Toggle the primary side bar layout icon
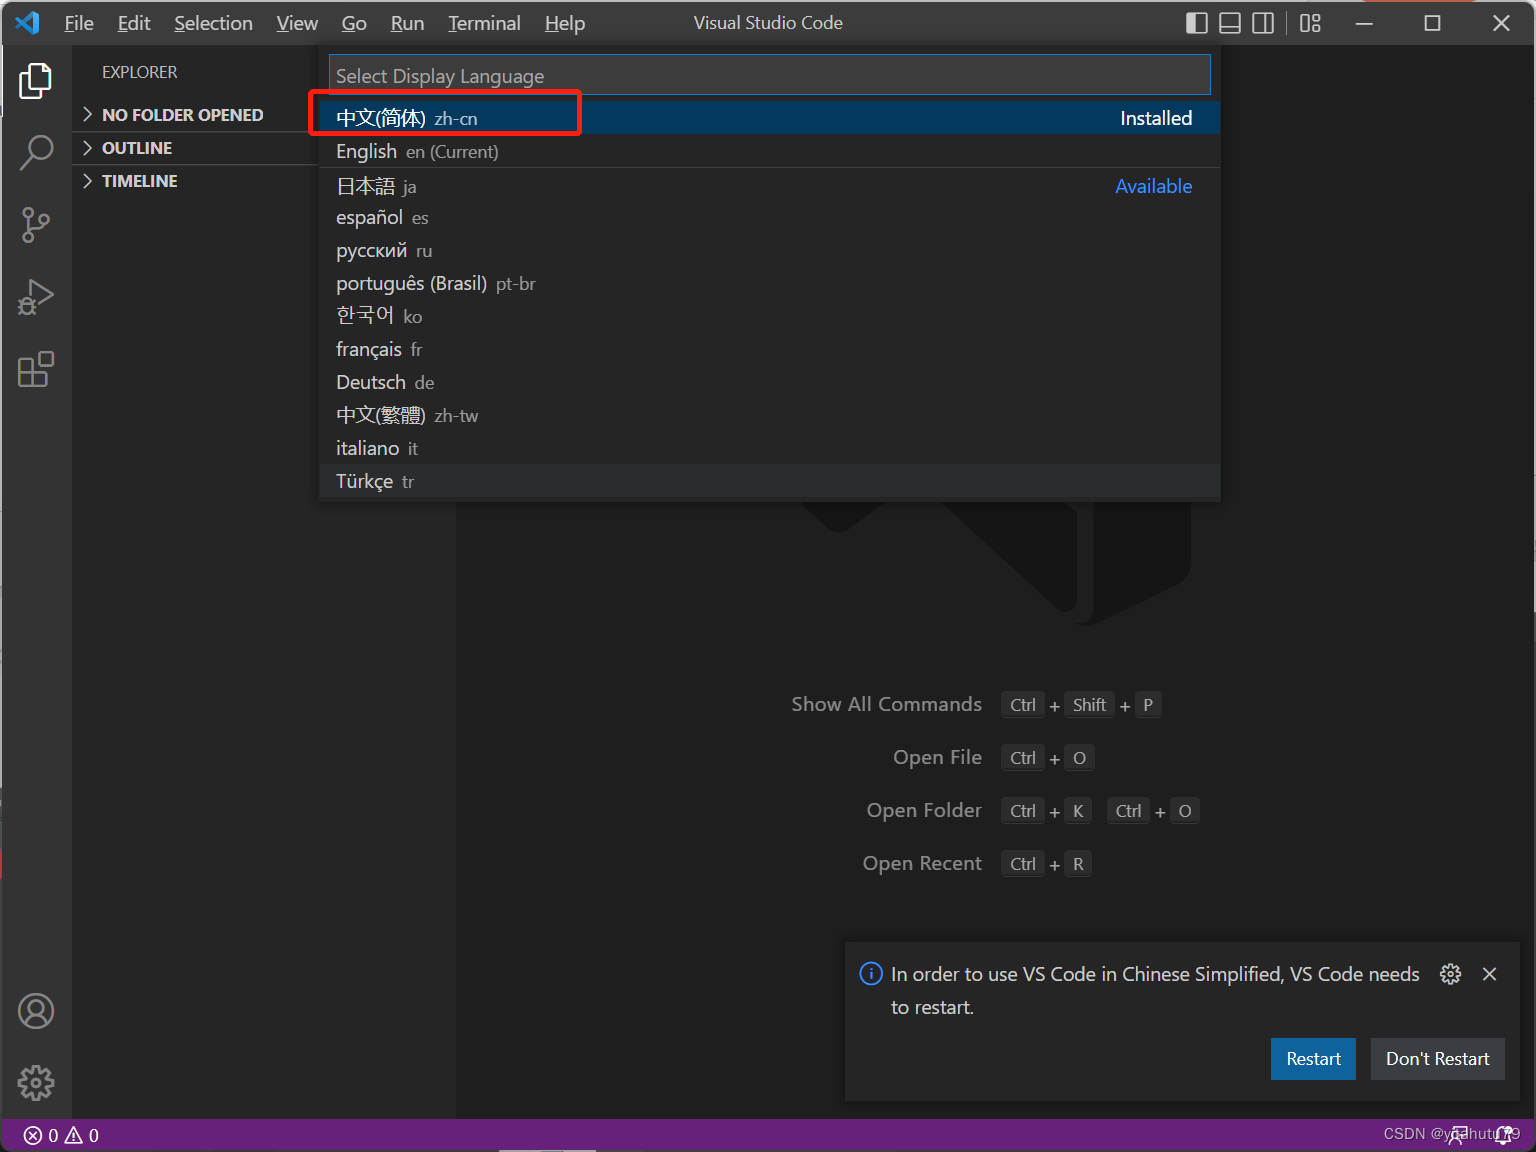The image size is (1536, 1152). (1196, 23)
